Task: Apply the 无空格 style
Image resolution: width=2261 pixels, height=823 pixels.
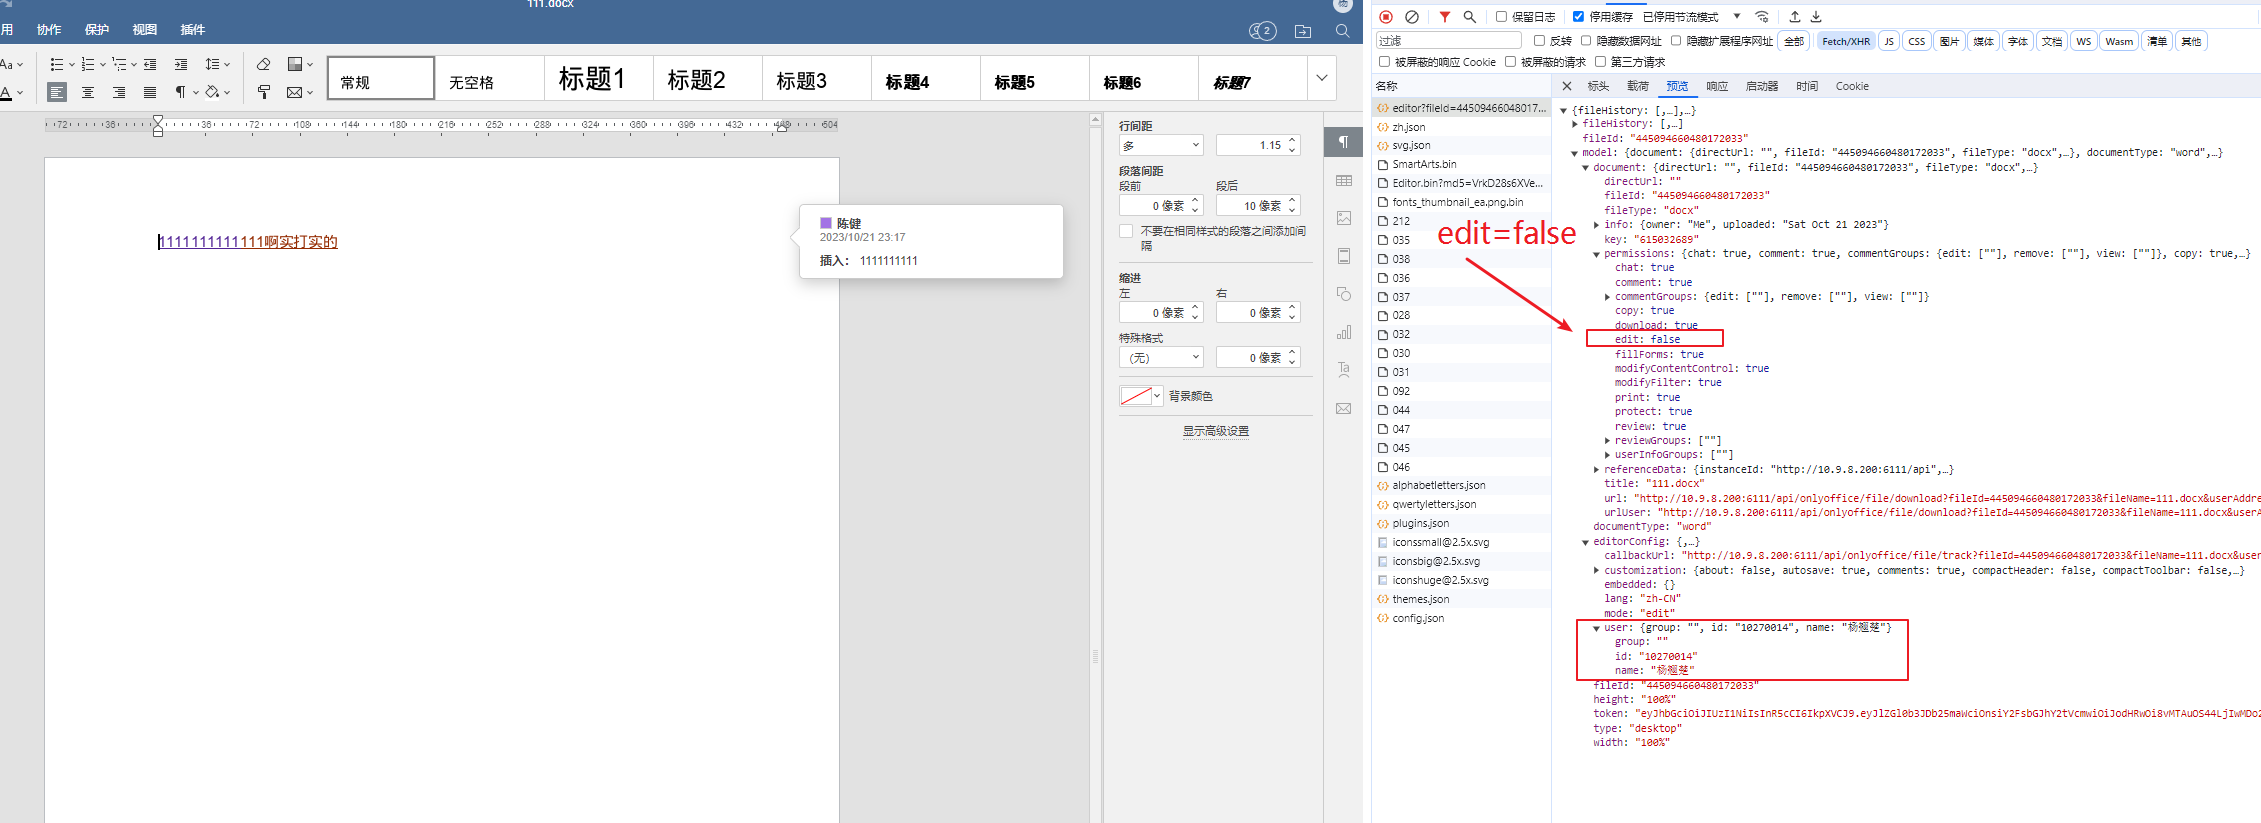Action: pos(490,78)
